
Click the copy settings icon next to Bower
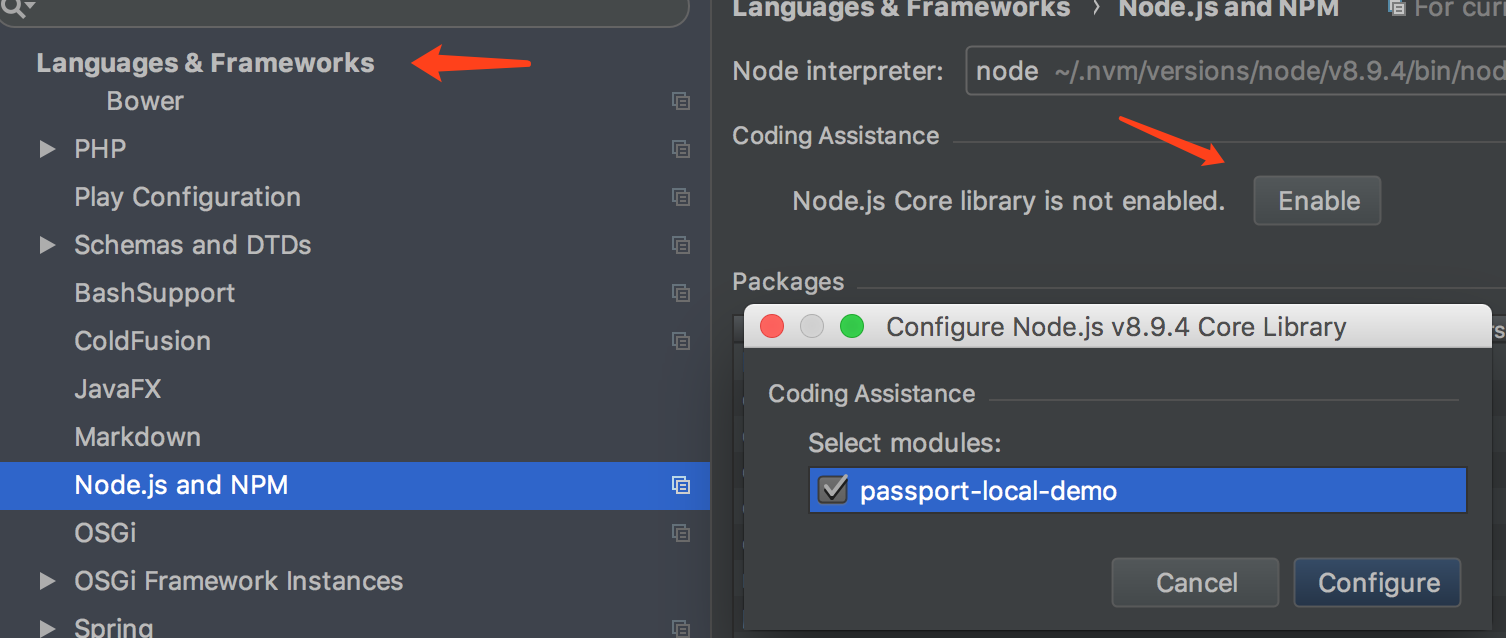tap(681, 101)
